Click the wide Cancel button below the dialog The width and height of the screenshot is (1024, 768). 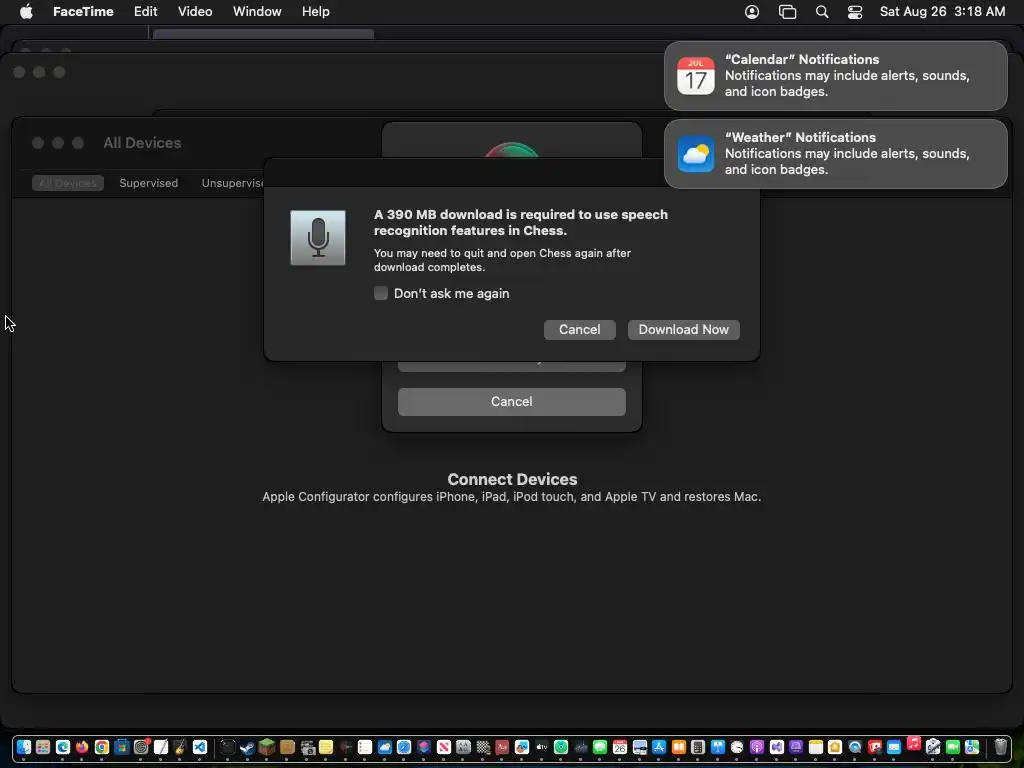pyautogui.click(x=511, y=402)
